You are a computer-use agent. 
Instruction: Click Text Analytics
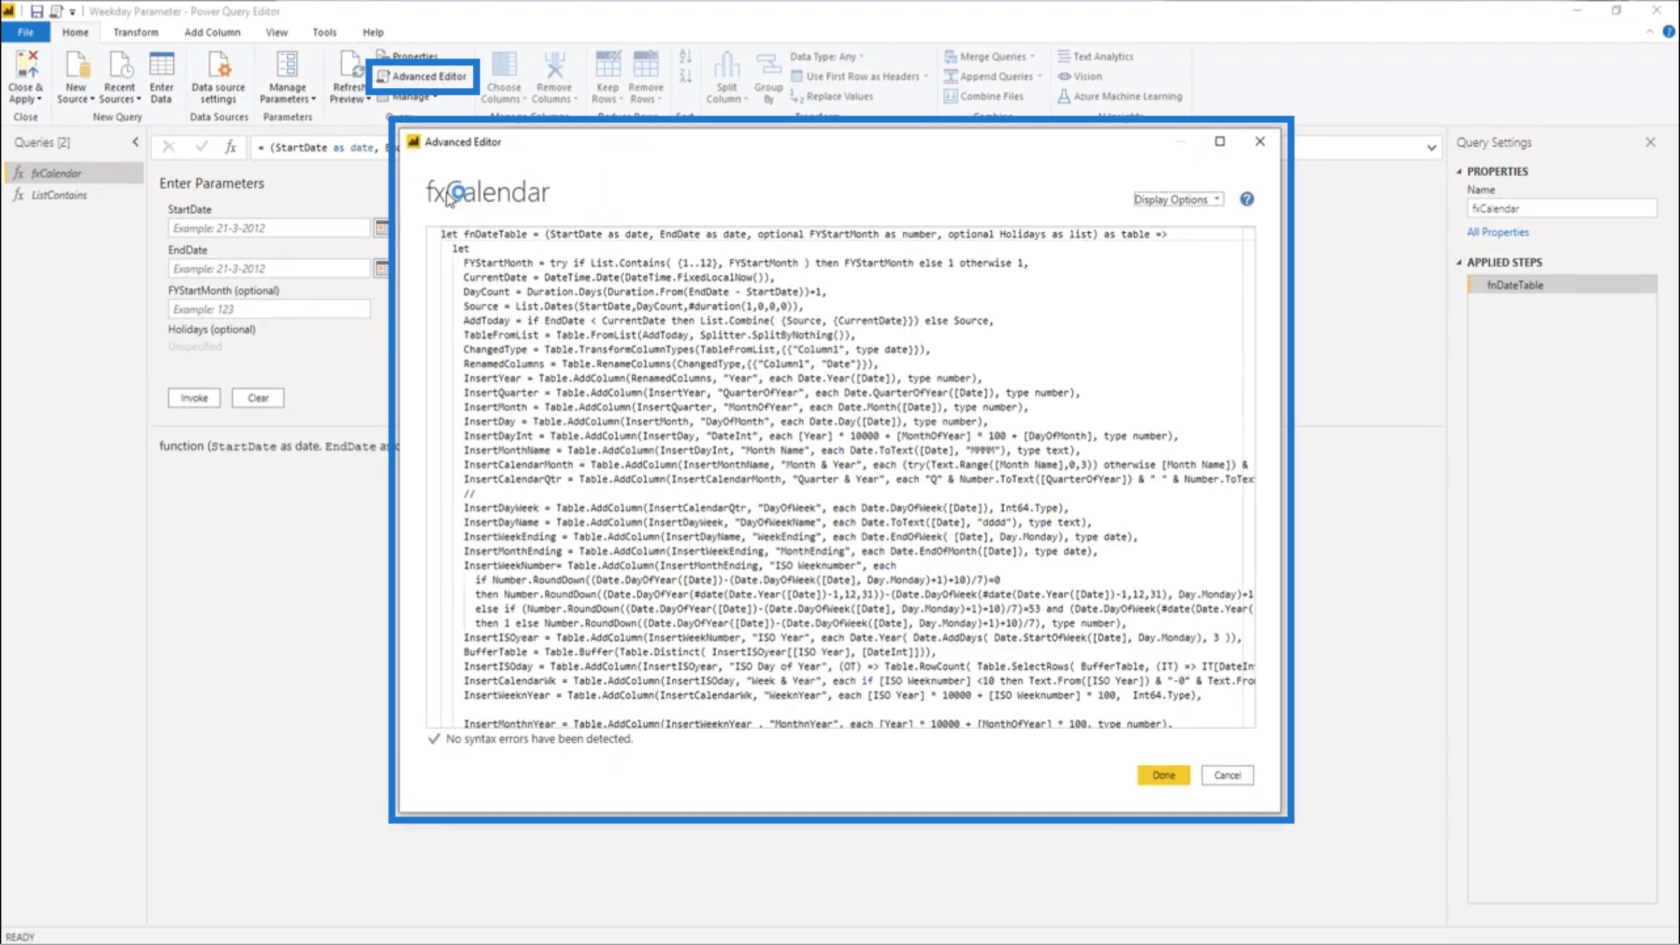click(1096, 57)
